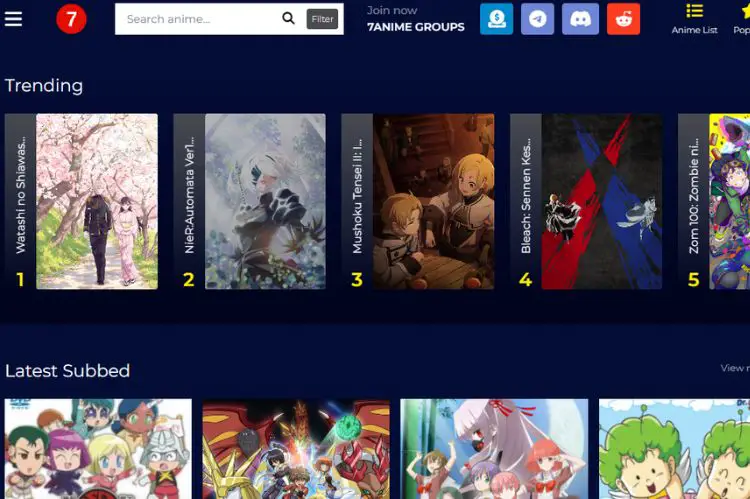
Task: Open the Discord group icon
Action: pyautogui.click(x=580, y=19)
